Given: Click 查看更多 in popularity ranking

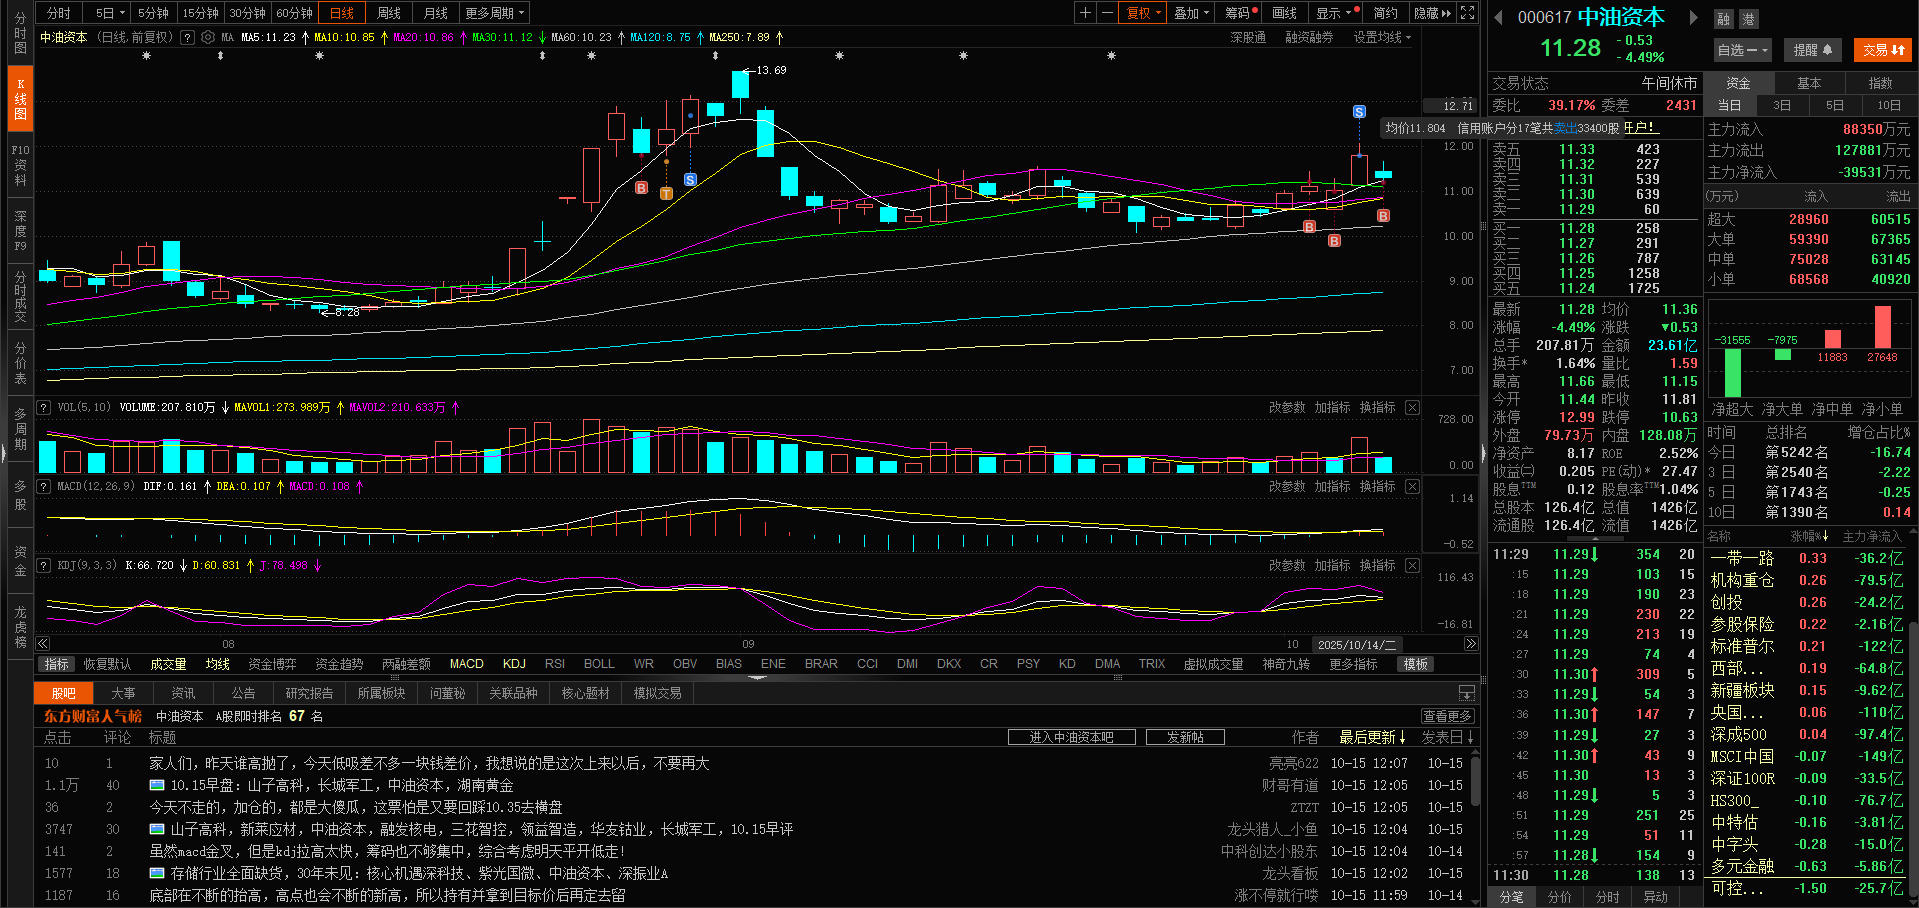Looking at the screenshot, I should 1448,716.
